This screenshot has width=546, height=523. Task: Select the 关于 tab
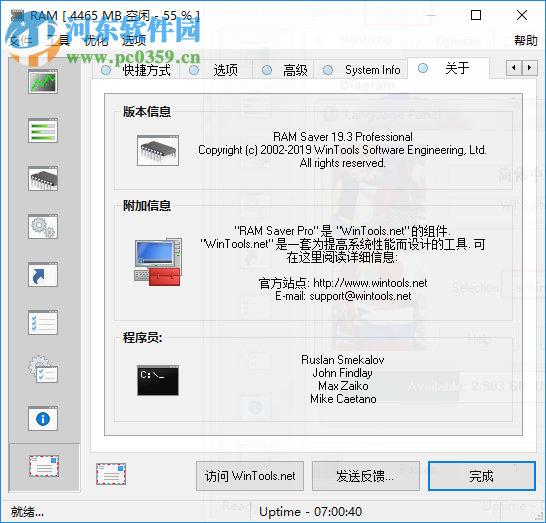pyautogui.click(x=448, y=68)
